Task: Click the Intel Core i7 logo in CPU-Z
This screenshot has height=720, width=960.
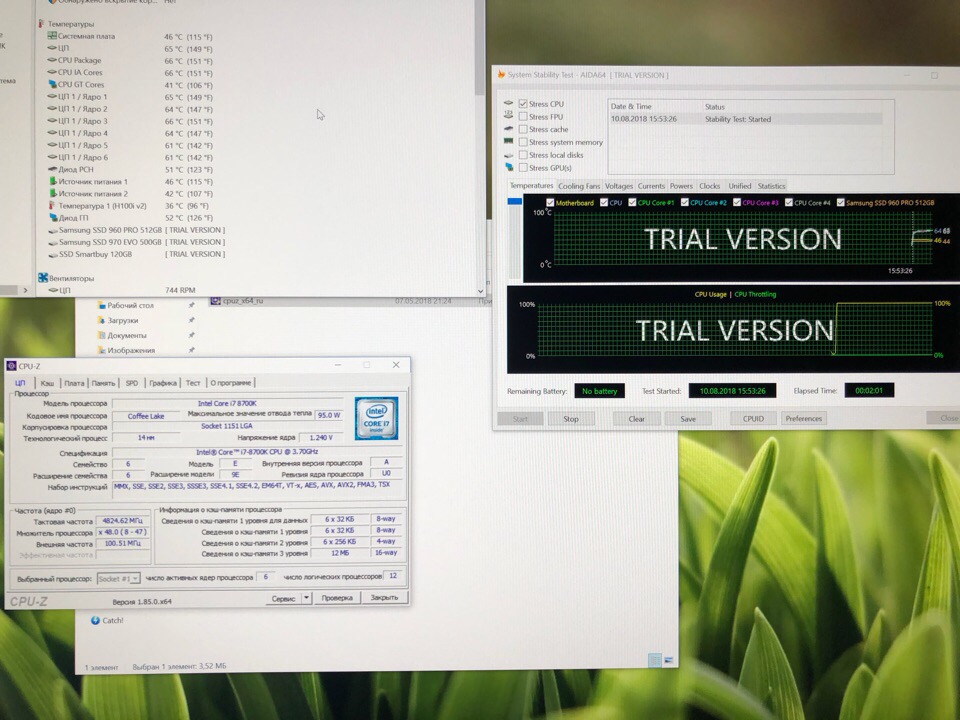Action: [x=376, y=418]
